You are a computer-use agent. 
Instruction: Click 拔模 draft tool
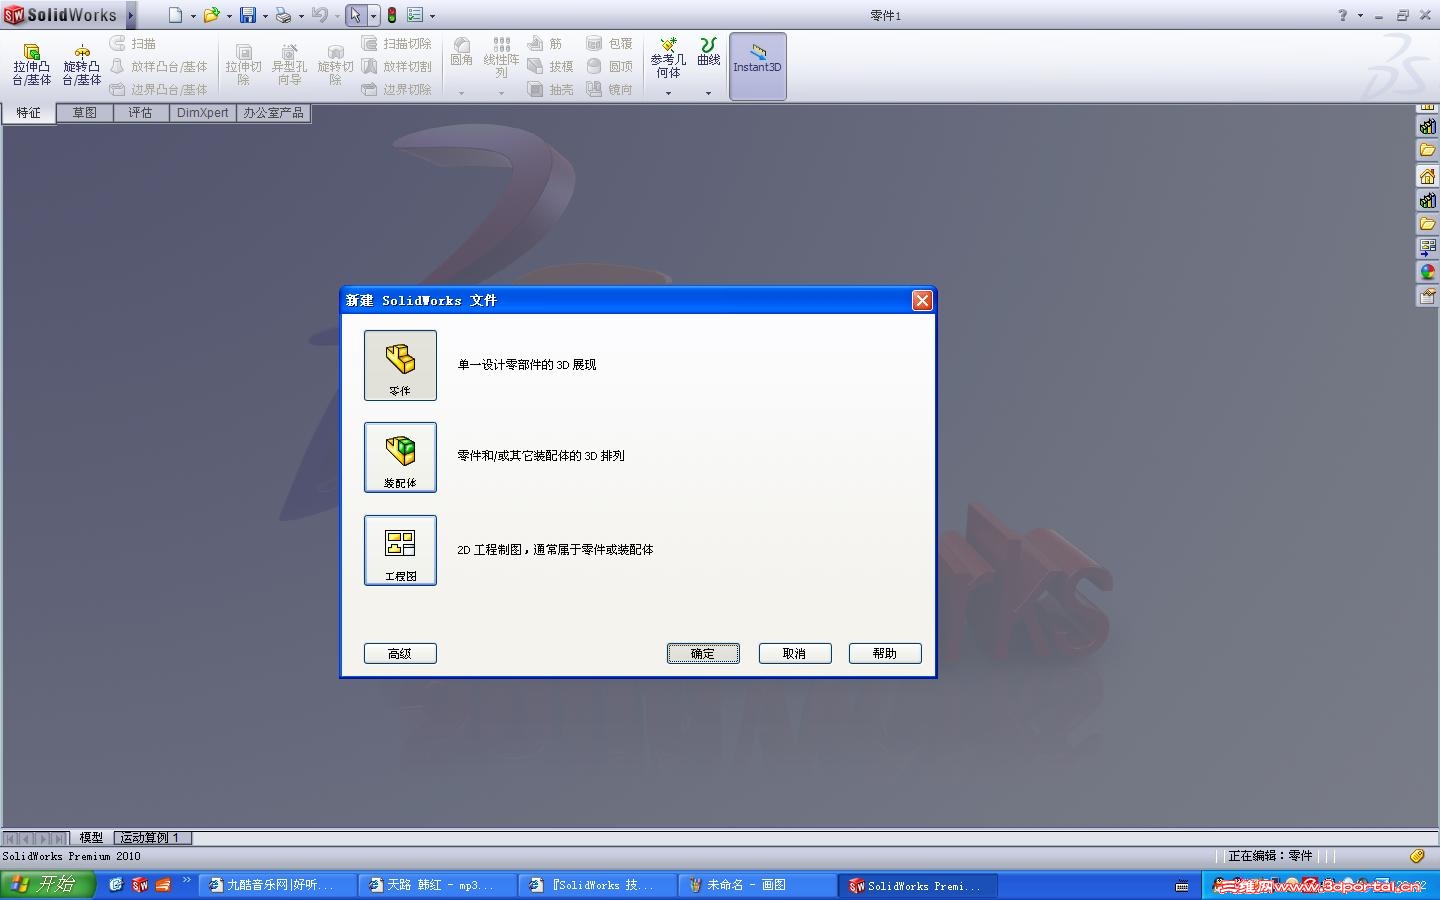pyautogui.click(x=550, y=67)
